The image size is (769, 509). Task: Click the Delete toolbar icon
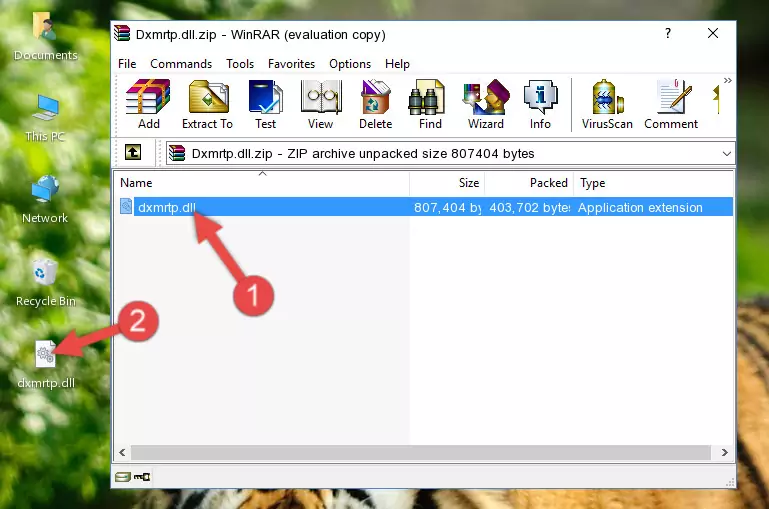(x=376, y=104)
